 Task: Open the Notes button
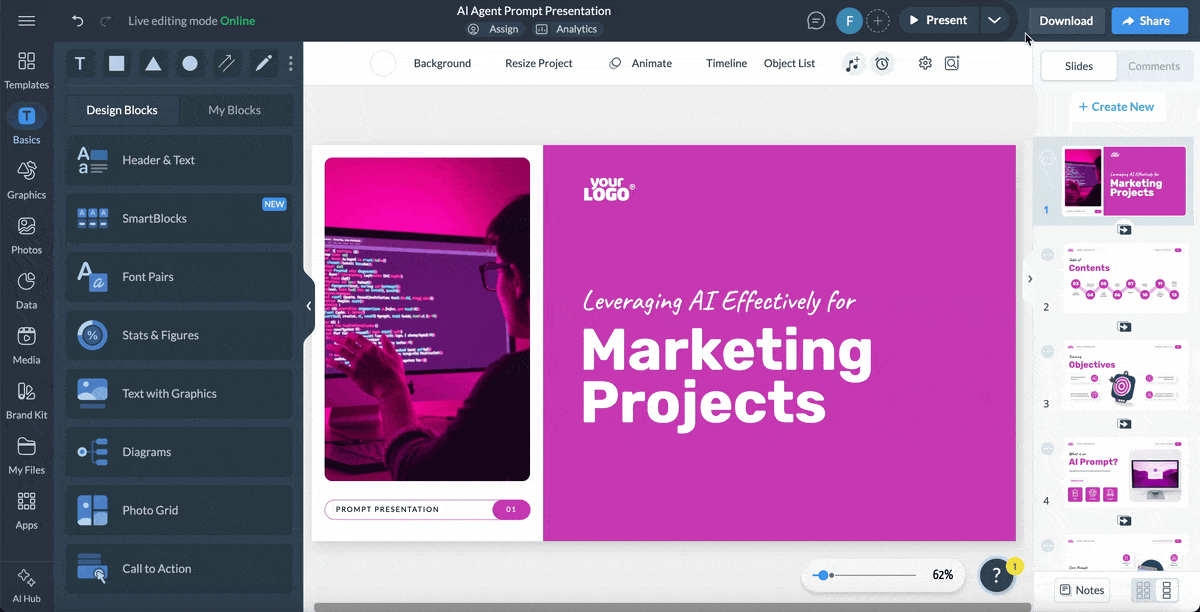click(1082, 590)
